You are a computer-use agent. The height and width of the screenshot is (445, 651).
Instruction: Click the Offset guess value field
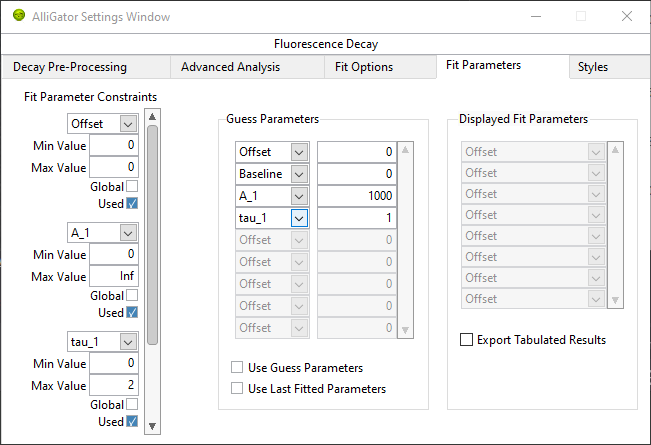[357, 152]
